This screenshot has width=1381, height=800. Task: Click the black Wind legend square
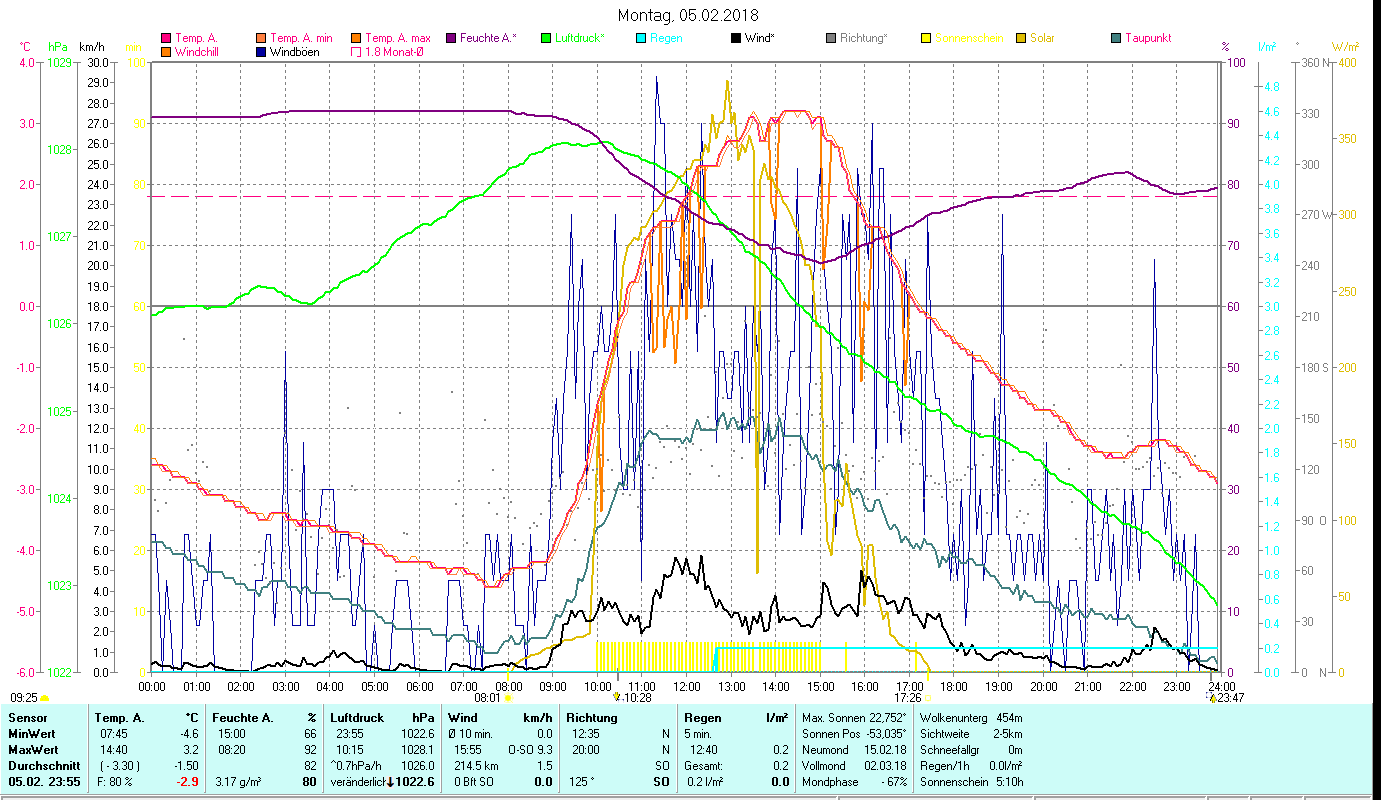735,39
